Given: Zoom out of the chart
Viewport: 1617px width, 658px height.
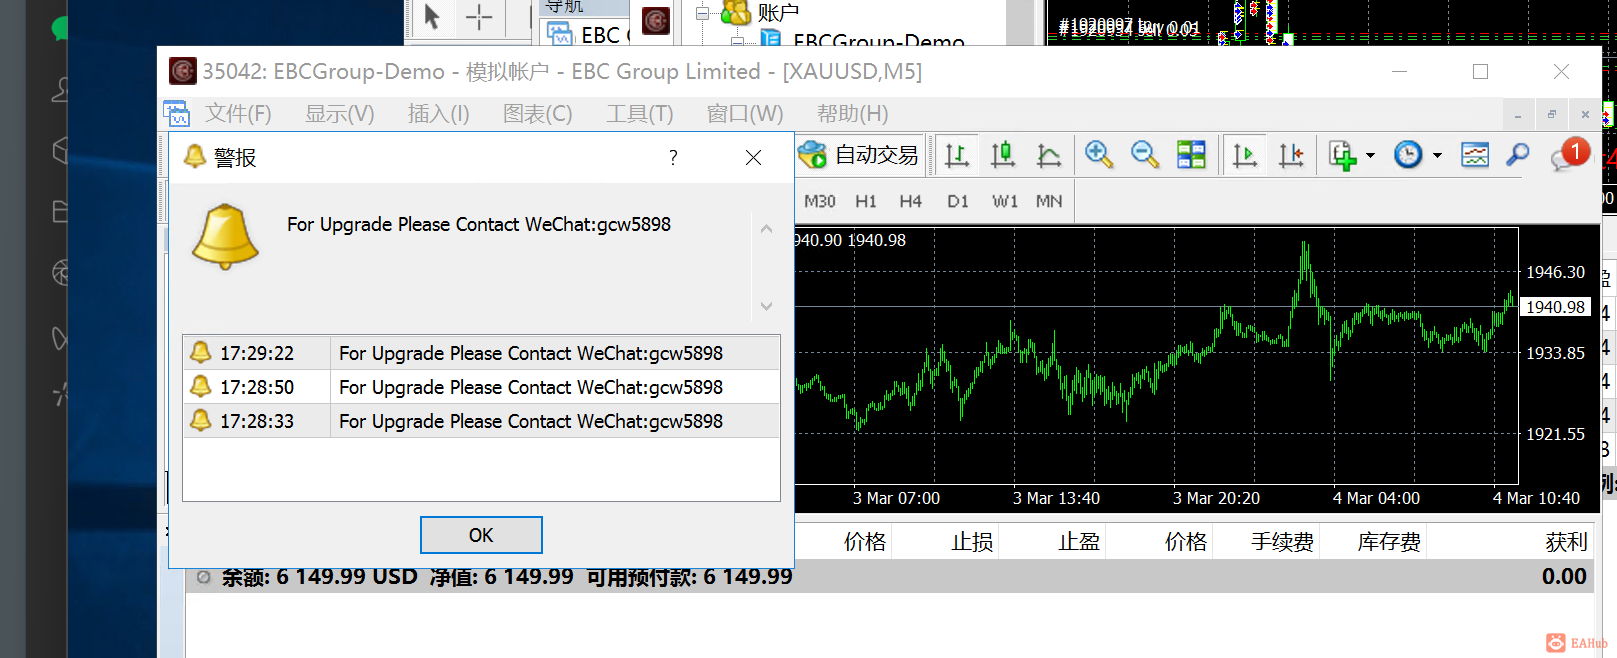Looking at the screenshot, I should coord(1145,155).
